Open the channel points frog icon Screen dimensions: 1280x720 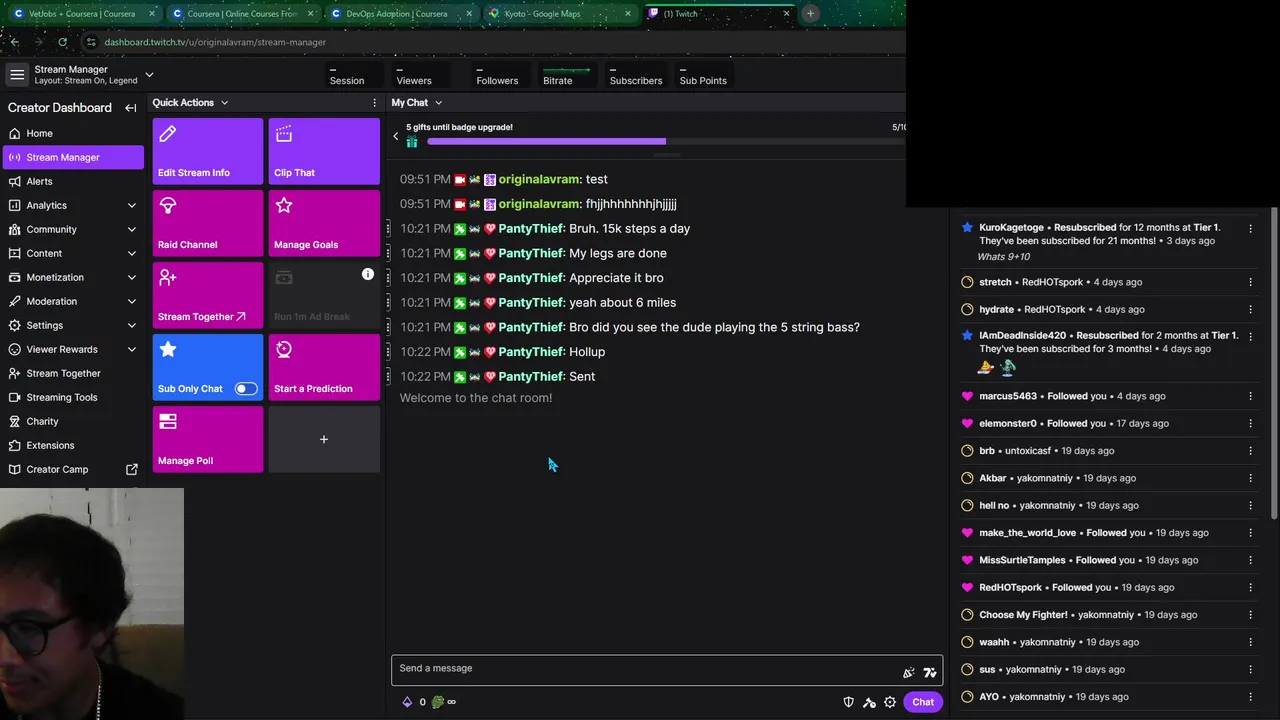[437, 702]
